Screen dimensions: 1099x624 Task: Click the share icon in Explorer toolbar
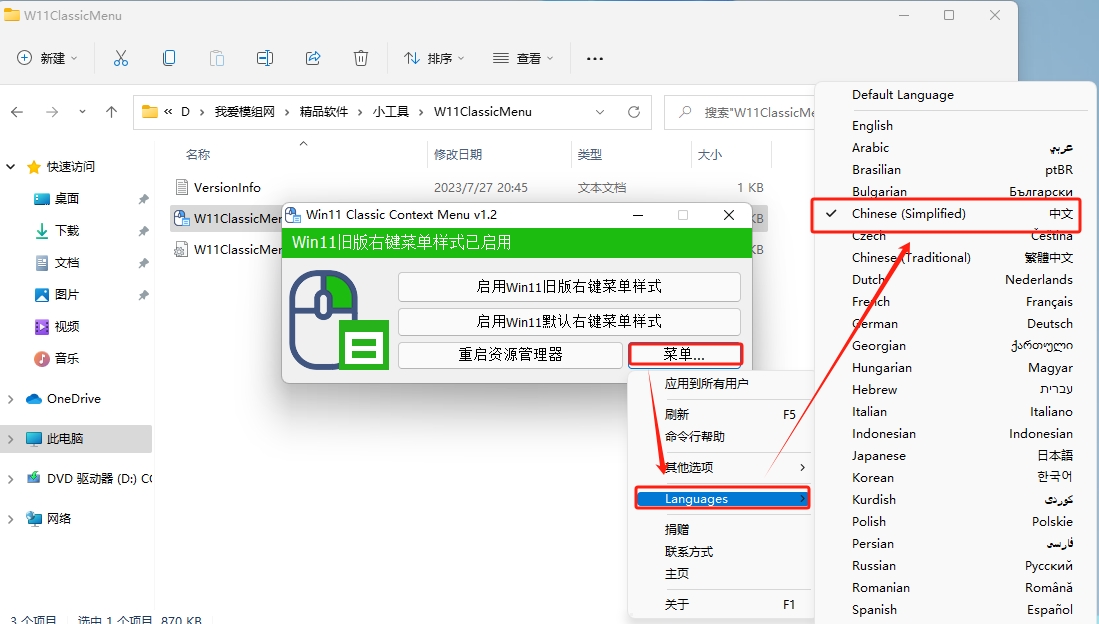(313, 58)
